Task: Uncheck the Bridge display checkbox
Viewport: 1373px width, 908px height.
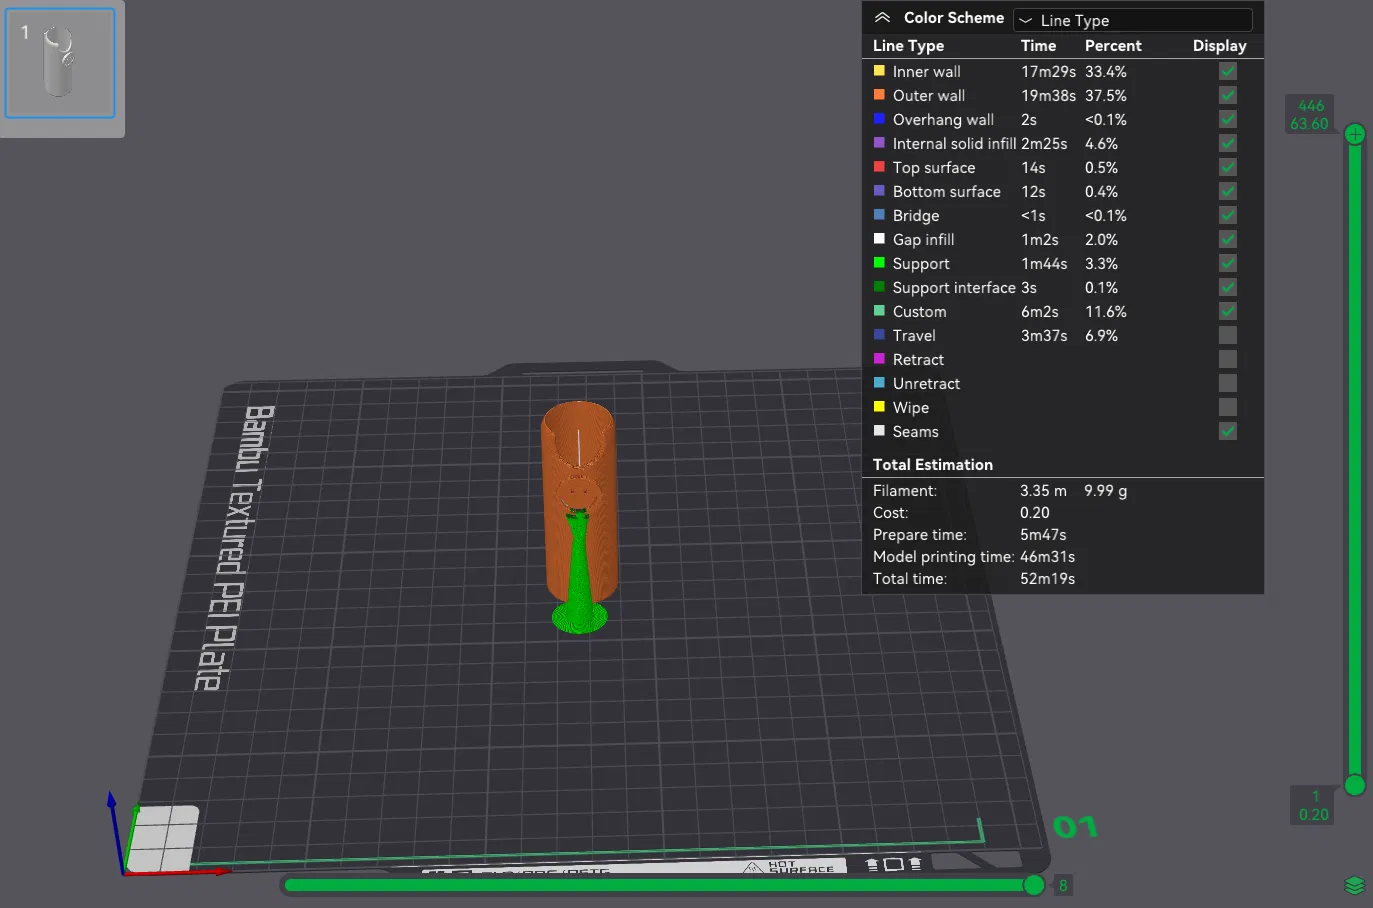Action: click(1228, 215)
